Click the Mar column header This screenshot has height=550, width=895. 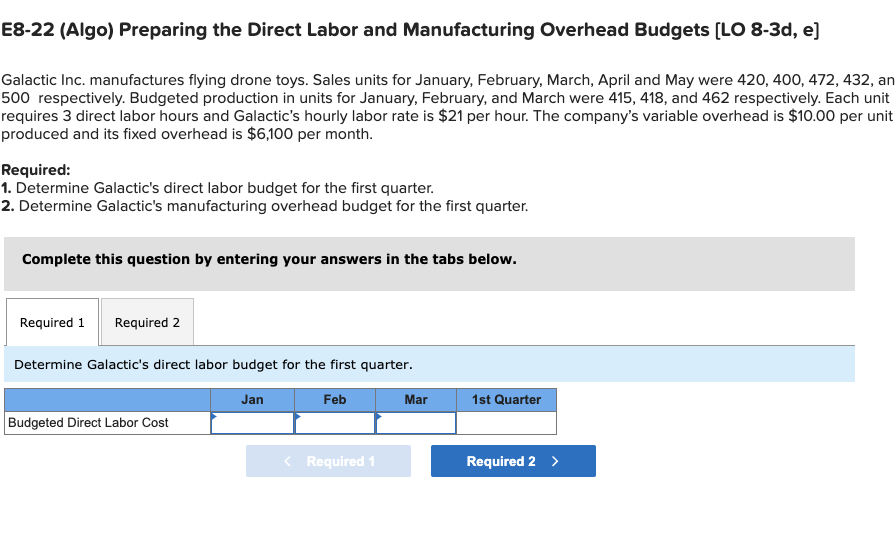(416, 399)
